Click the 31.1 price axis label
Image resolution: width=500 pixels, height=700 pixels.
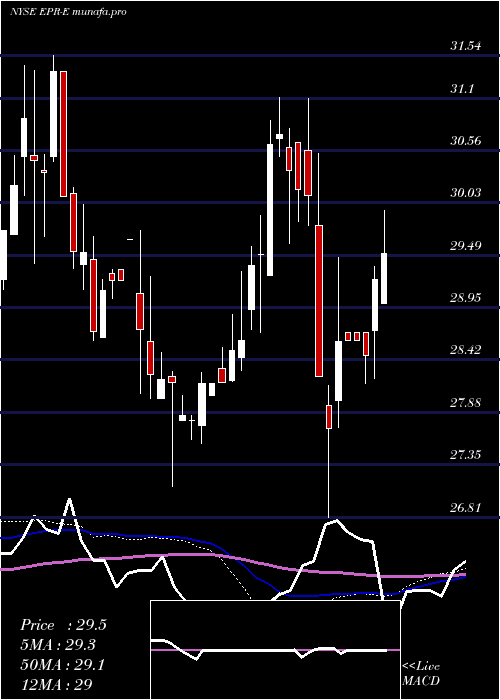(x=462, y=89)
